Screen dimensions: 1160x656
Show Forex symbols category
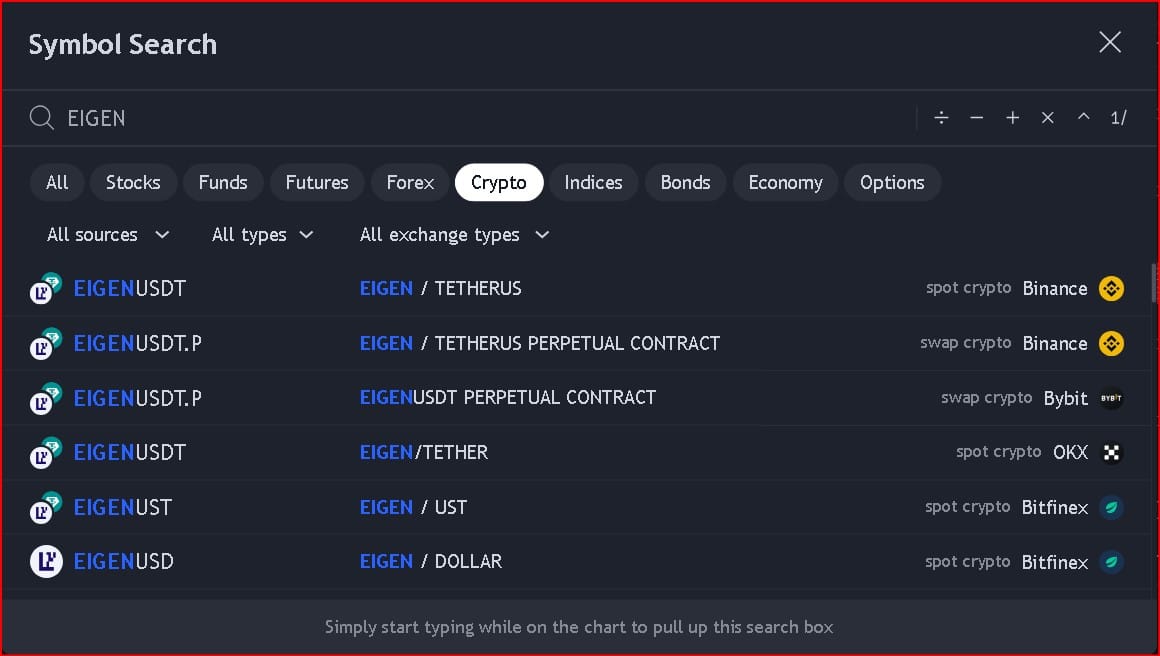coord(410,183)
